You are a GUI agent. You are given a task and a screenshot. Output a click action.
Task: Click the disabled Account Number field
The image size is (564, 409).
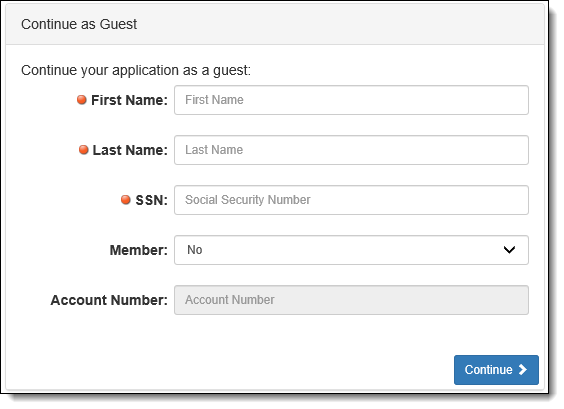tap(351, 300)
